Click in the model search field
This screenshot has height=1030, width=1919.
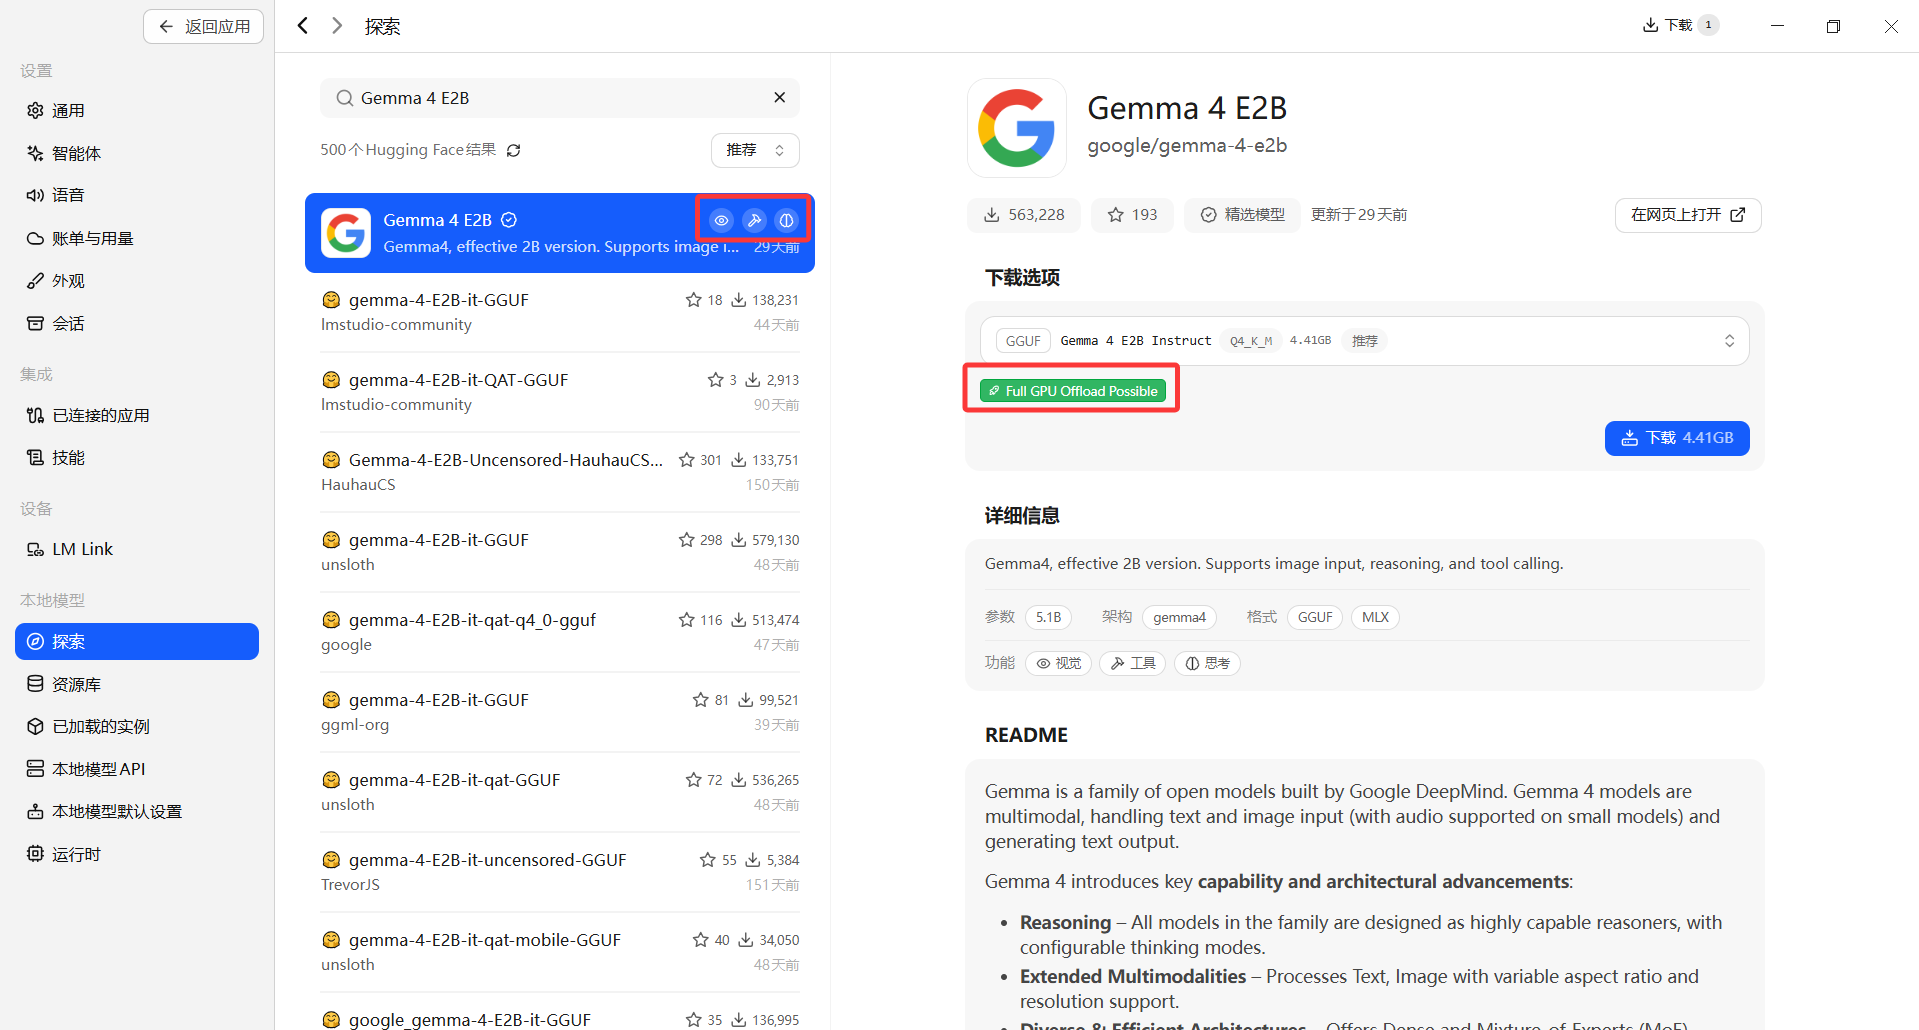click(x=560, y=98)
